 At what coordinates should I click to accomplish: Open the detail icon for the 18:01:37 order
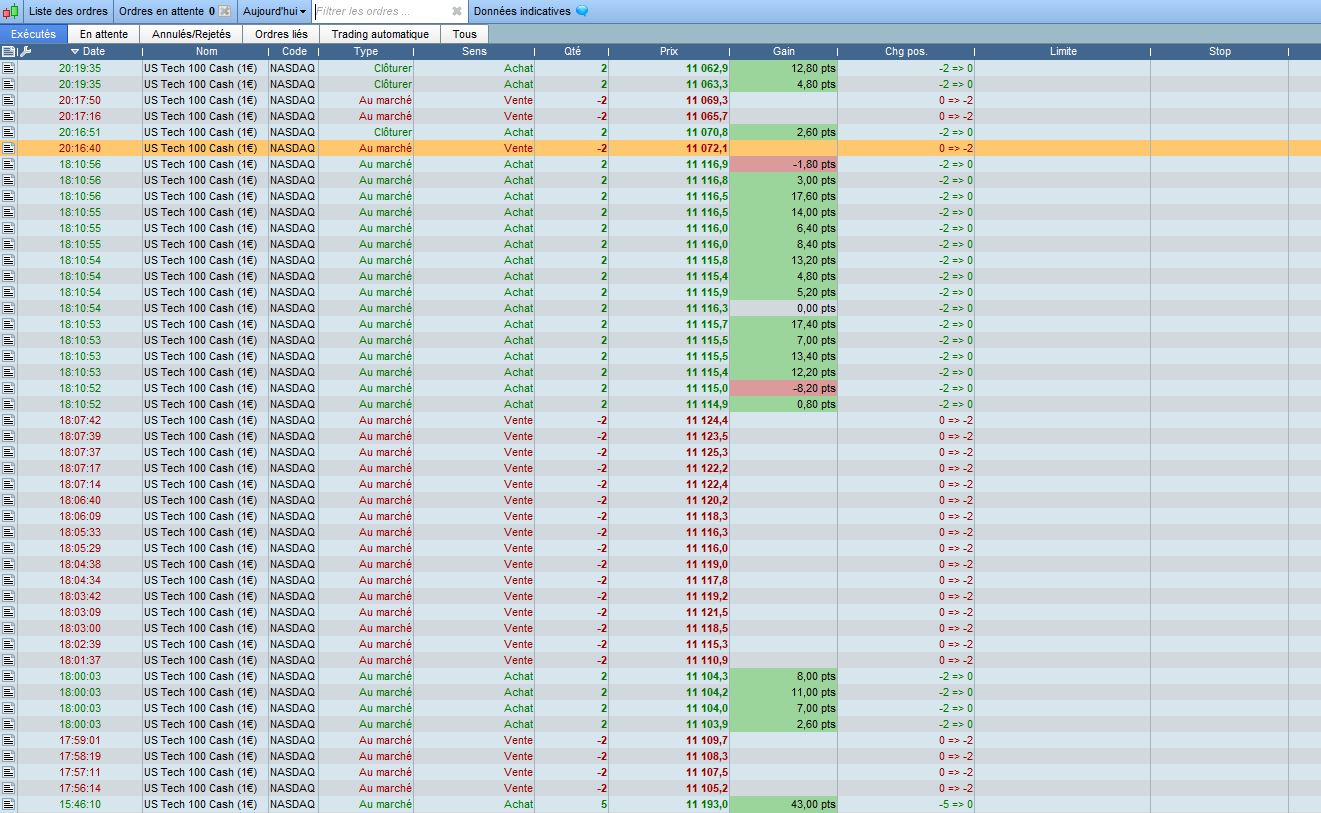coord(9,660)
